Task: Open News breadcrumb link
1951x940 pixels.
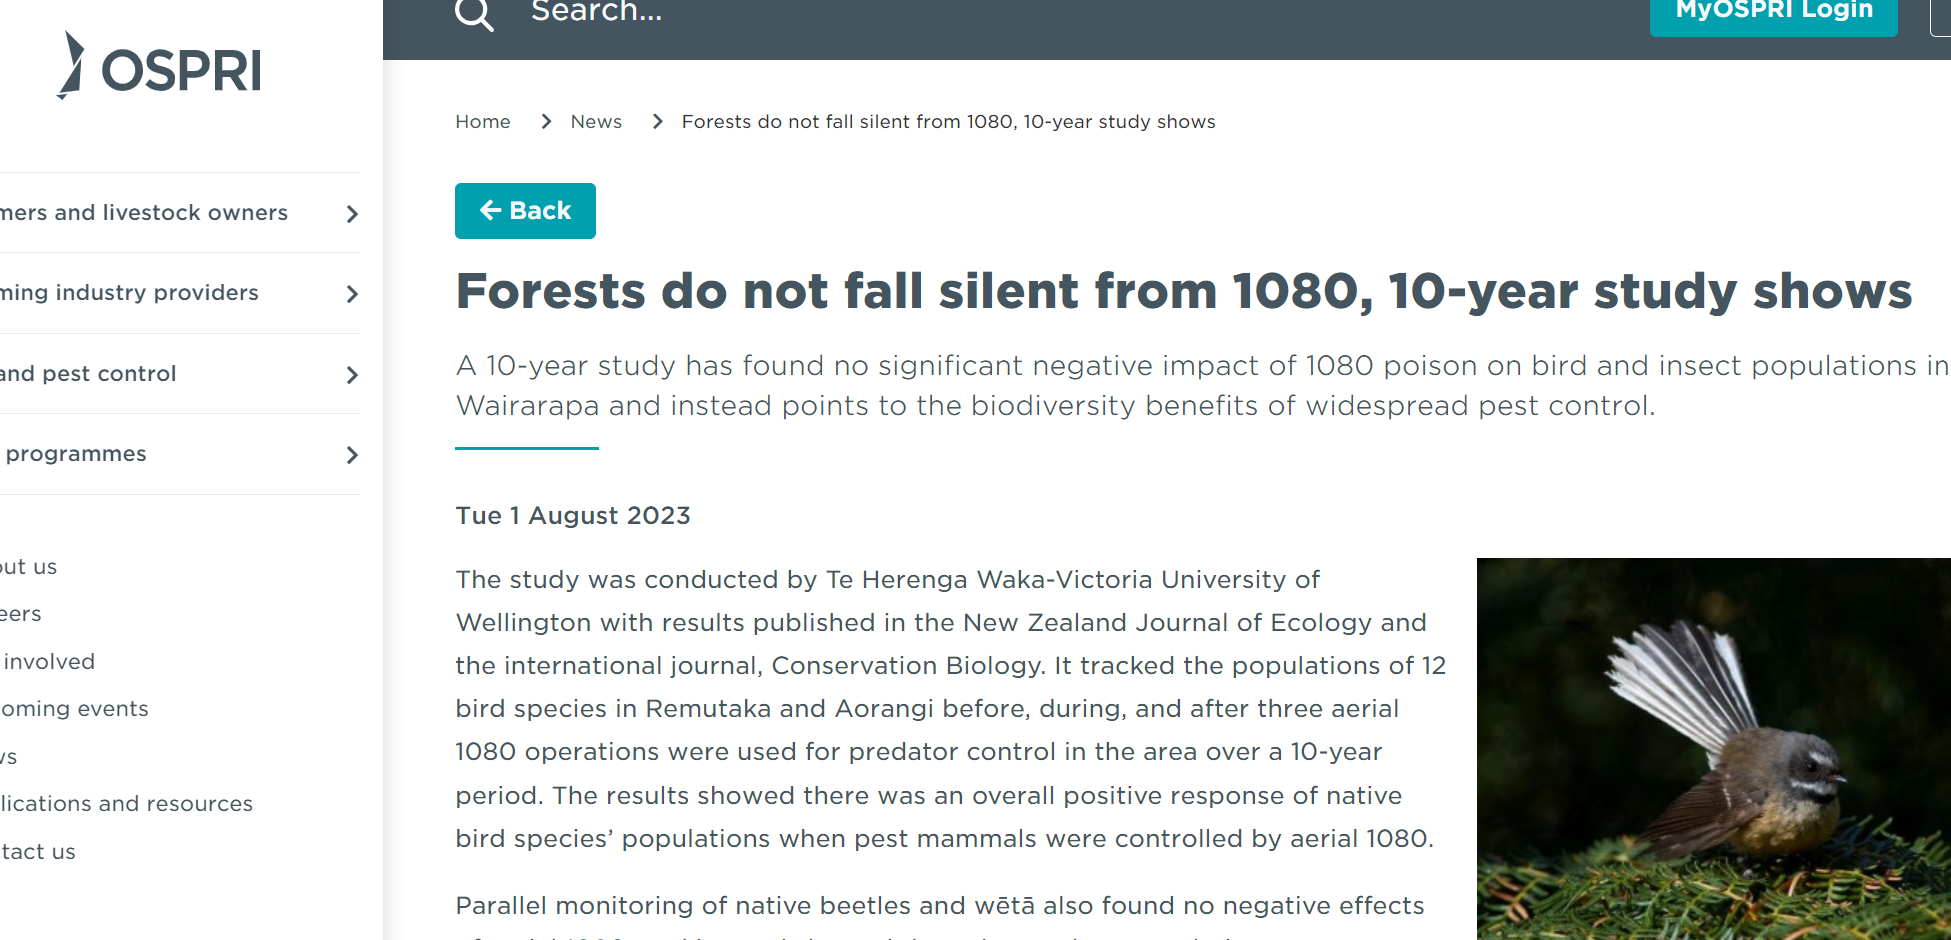Action: [x=596, y=122]
